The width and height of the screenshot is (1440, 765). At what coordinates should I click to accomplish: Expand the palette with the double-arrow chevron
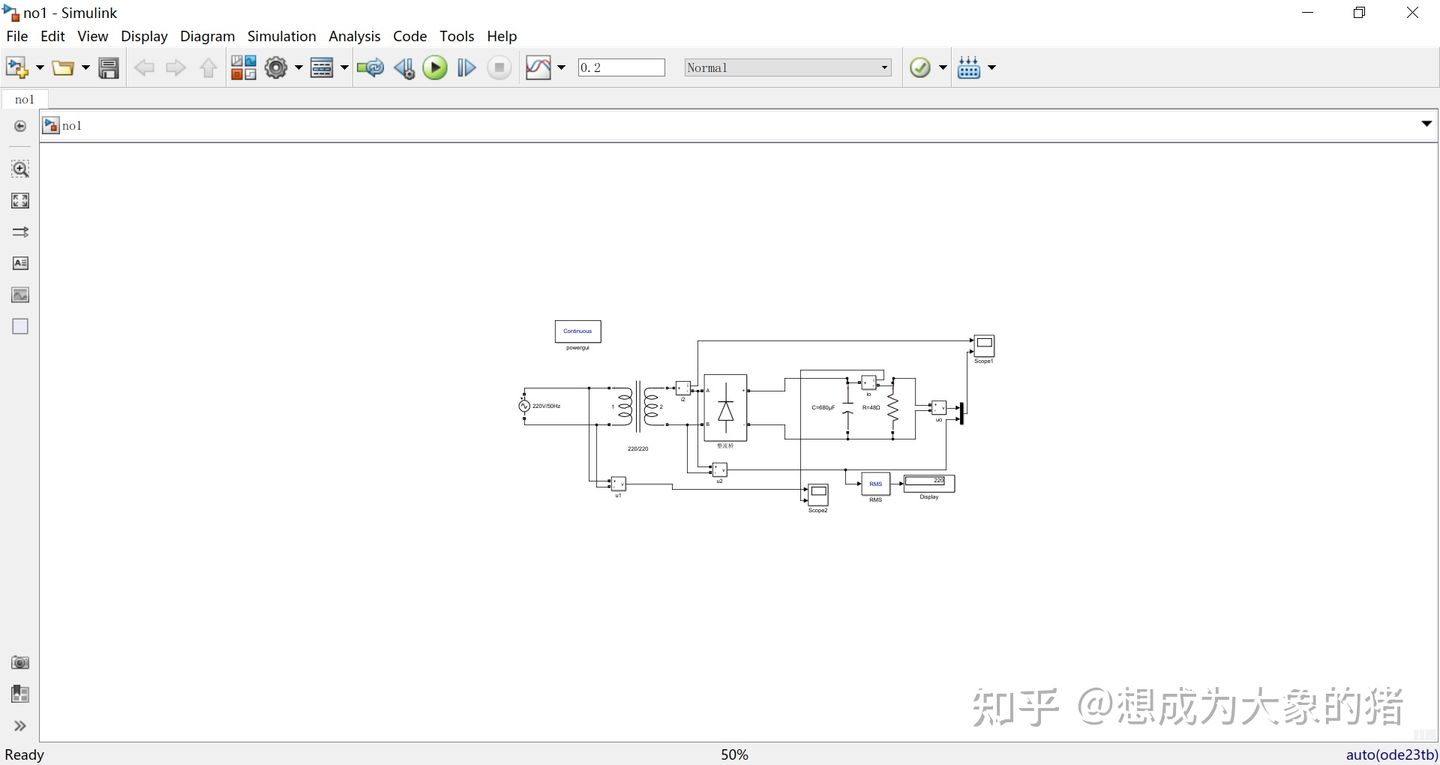click(x=20, y=725)
